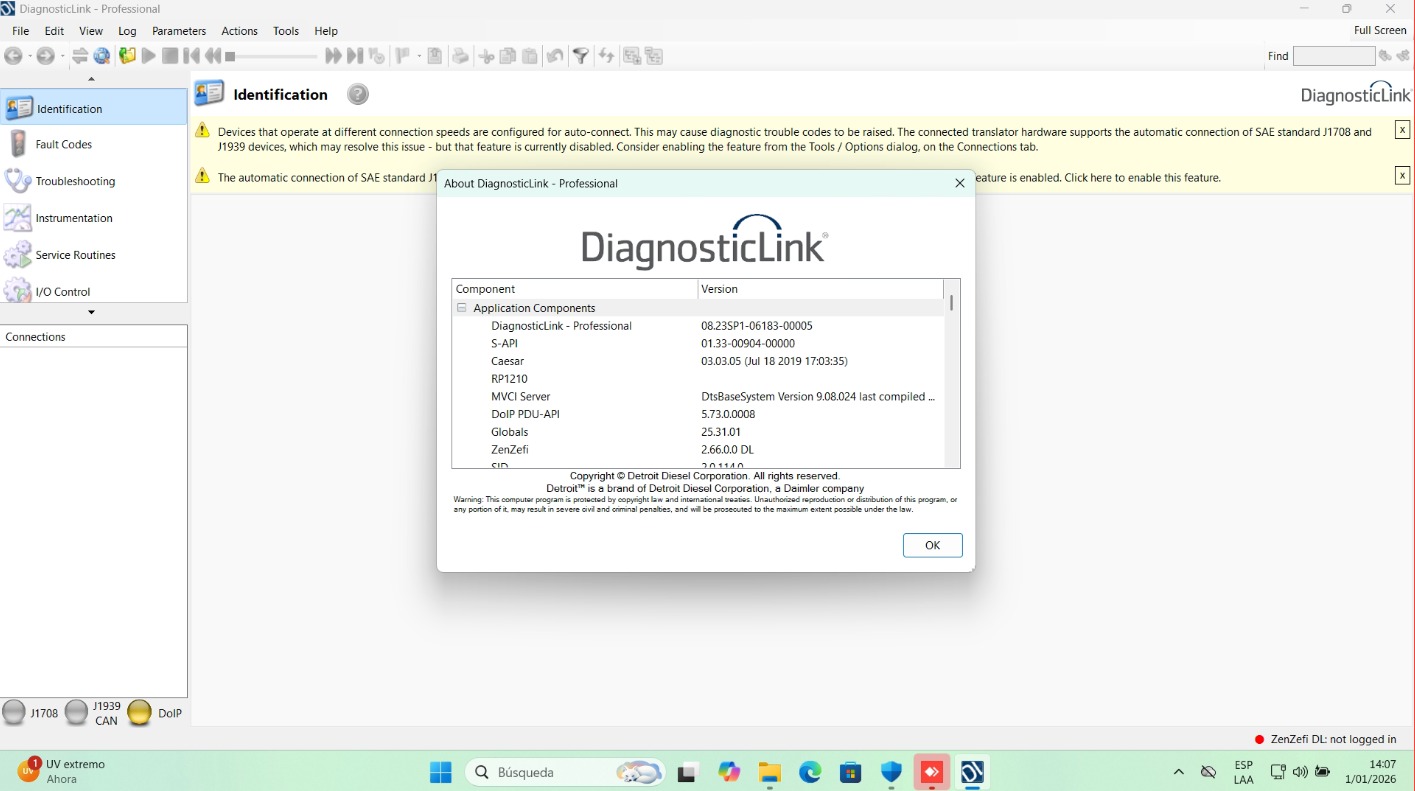Click the Collapse All tree toolbar icon
The height and width of the screenshot is (791, 1415).
point(654,56)
